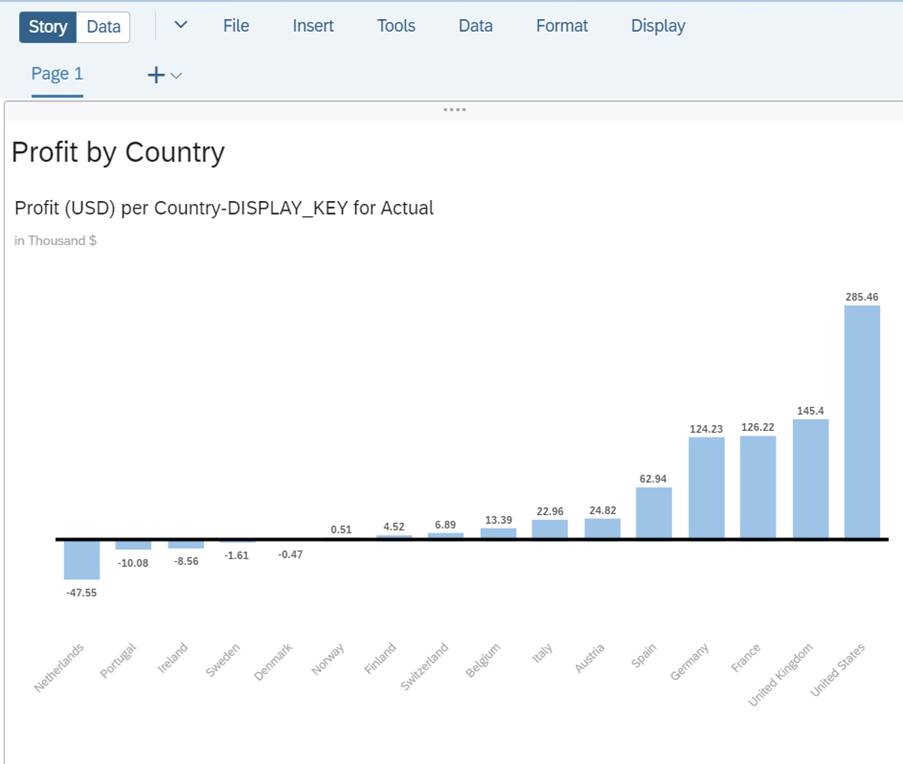Select the Netherlands negative bar
This screenshot has width=903, height=764.
pos(82,560)
